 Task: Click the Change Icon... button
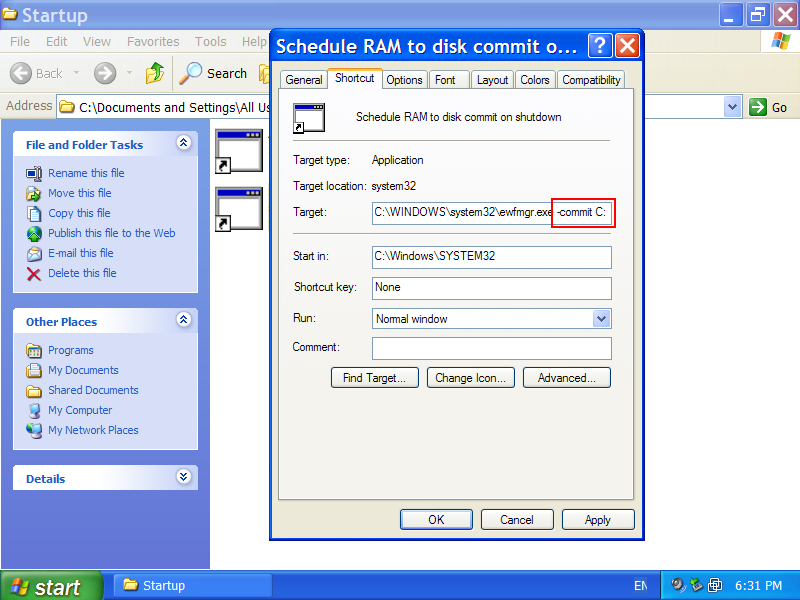[x=470, y=378]
